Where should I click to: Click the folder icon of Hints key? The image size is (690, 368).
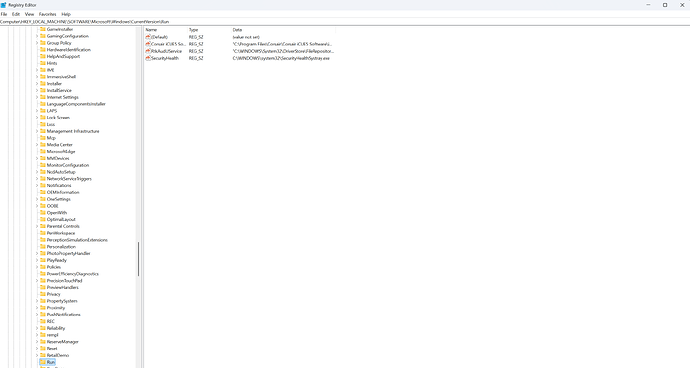[43, 63]
